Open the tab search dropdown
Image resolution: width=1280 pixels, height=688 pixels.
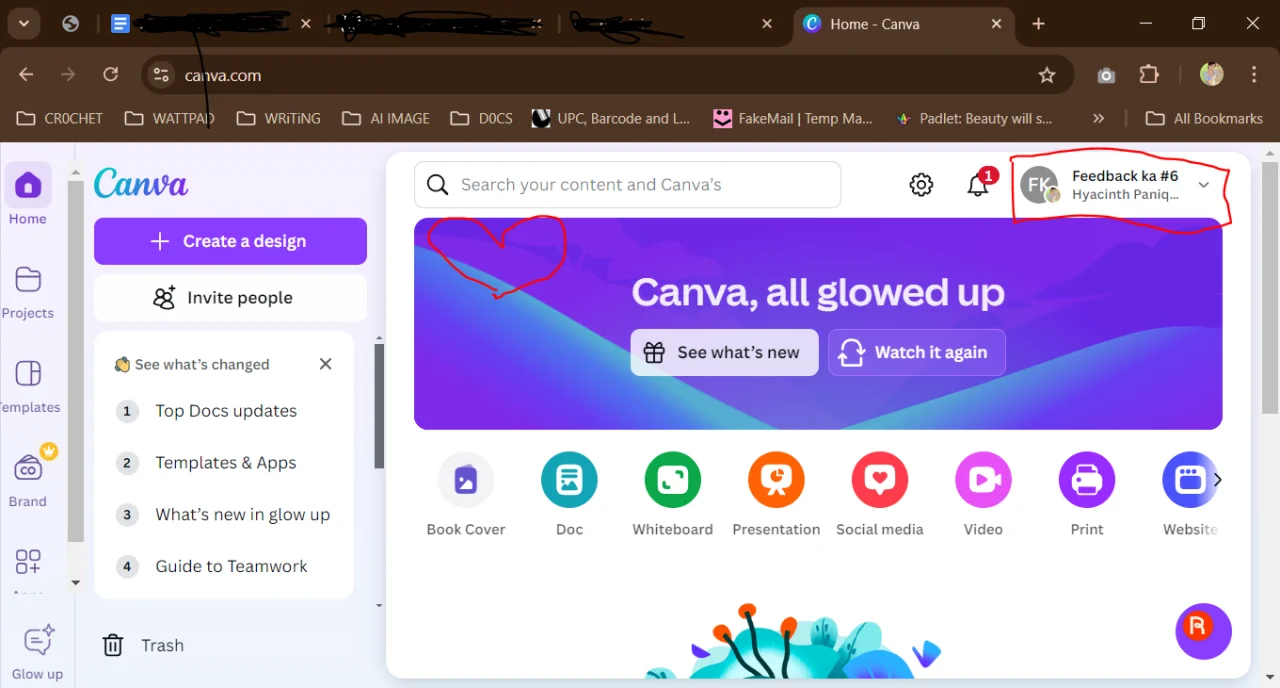(x=23, y=24)
